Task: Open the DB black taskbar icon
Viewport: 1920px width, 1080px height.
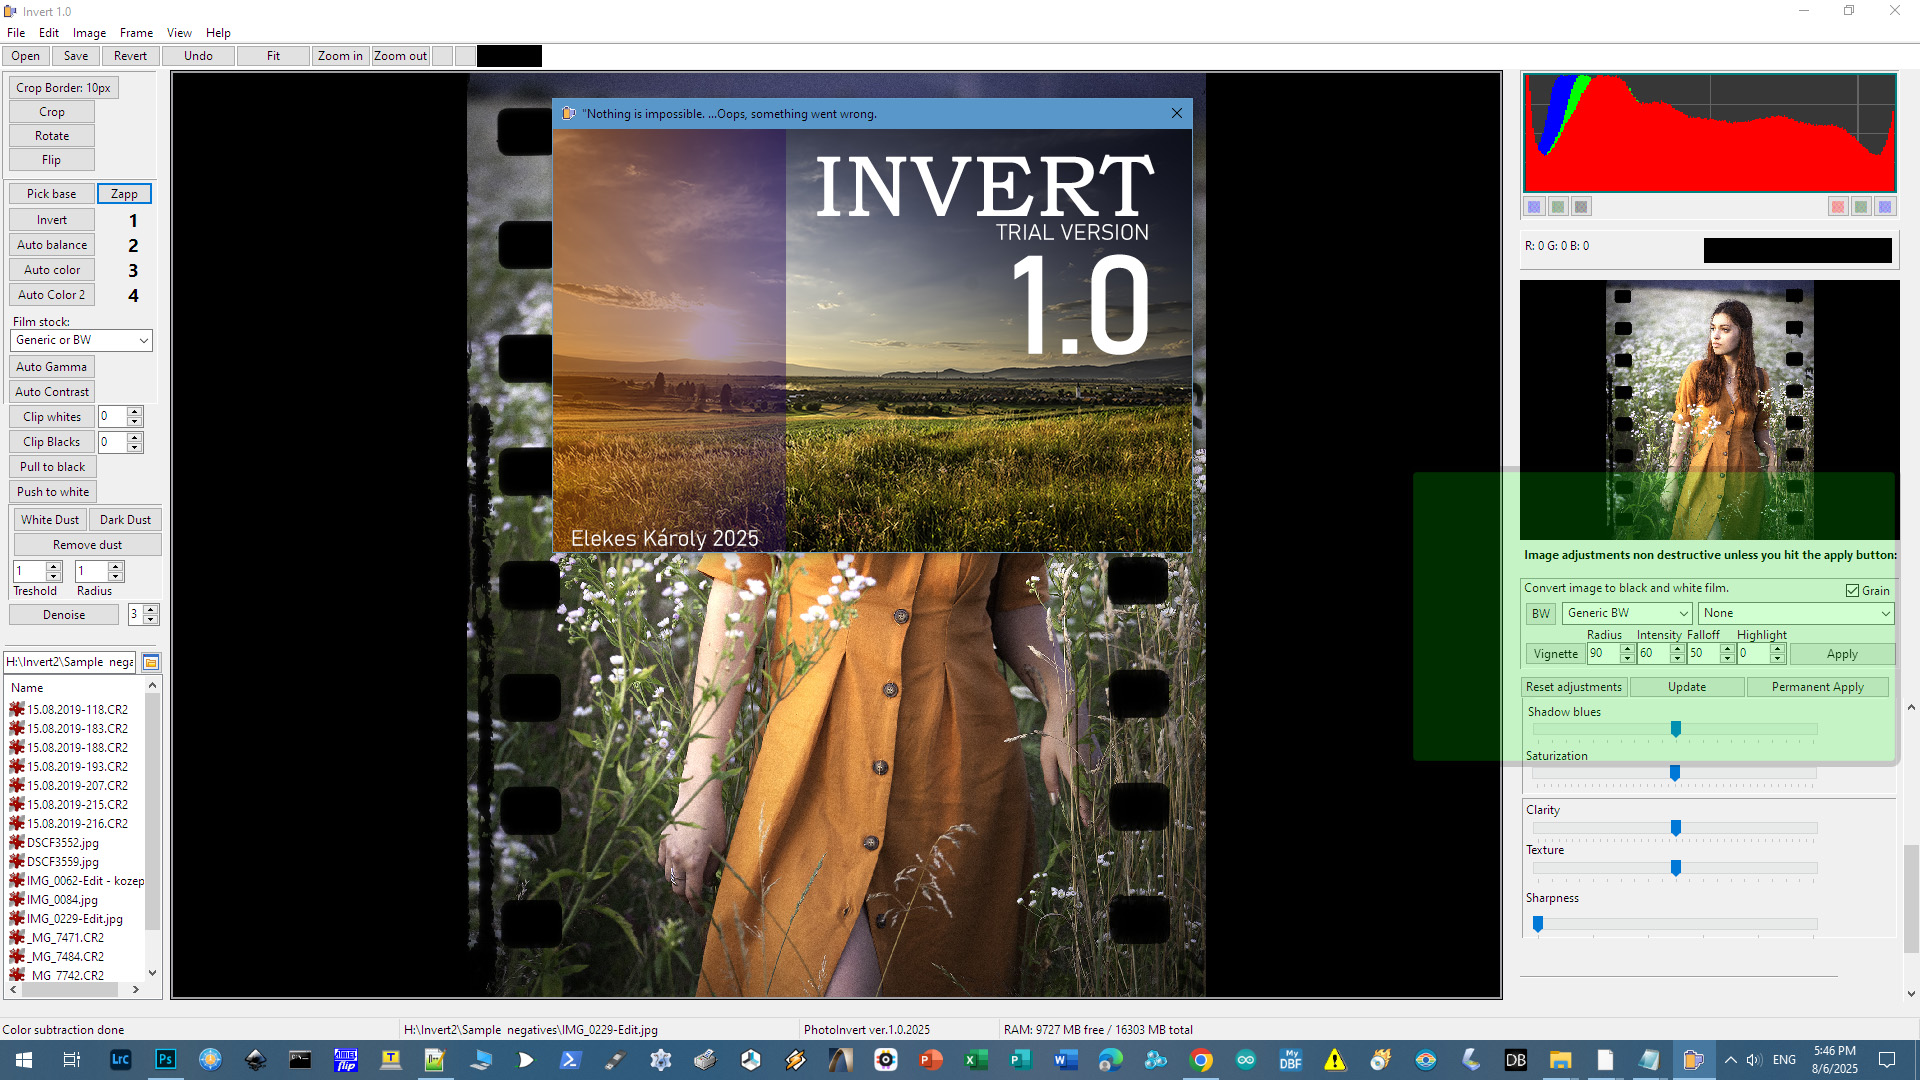Action: 1516,1060
